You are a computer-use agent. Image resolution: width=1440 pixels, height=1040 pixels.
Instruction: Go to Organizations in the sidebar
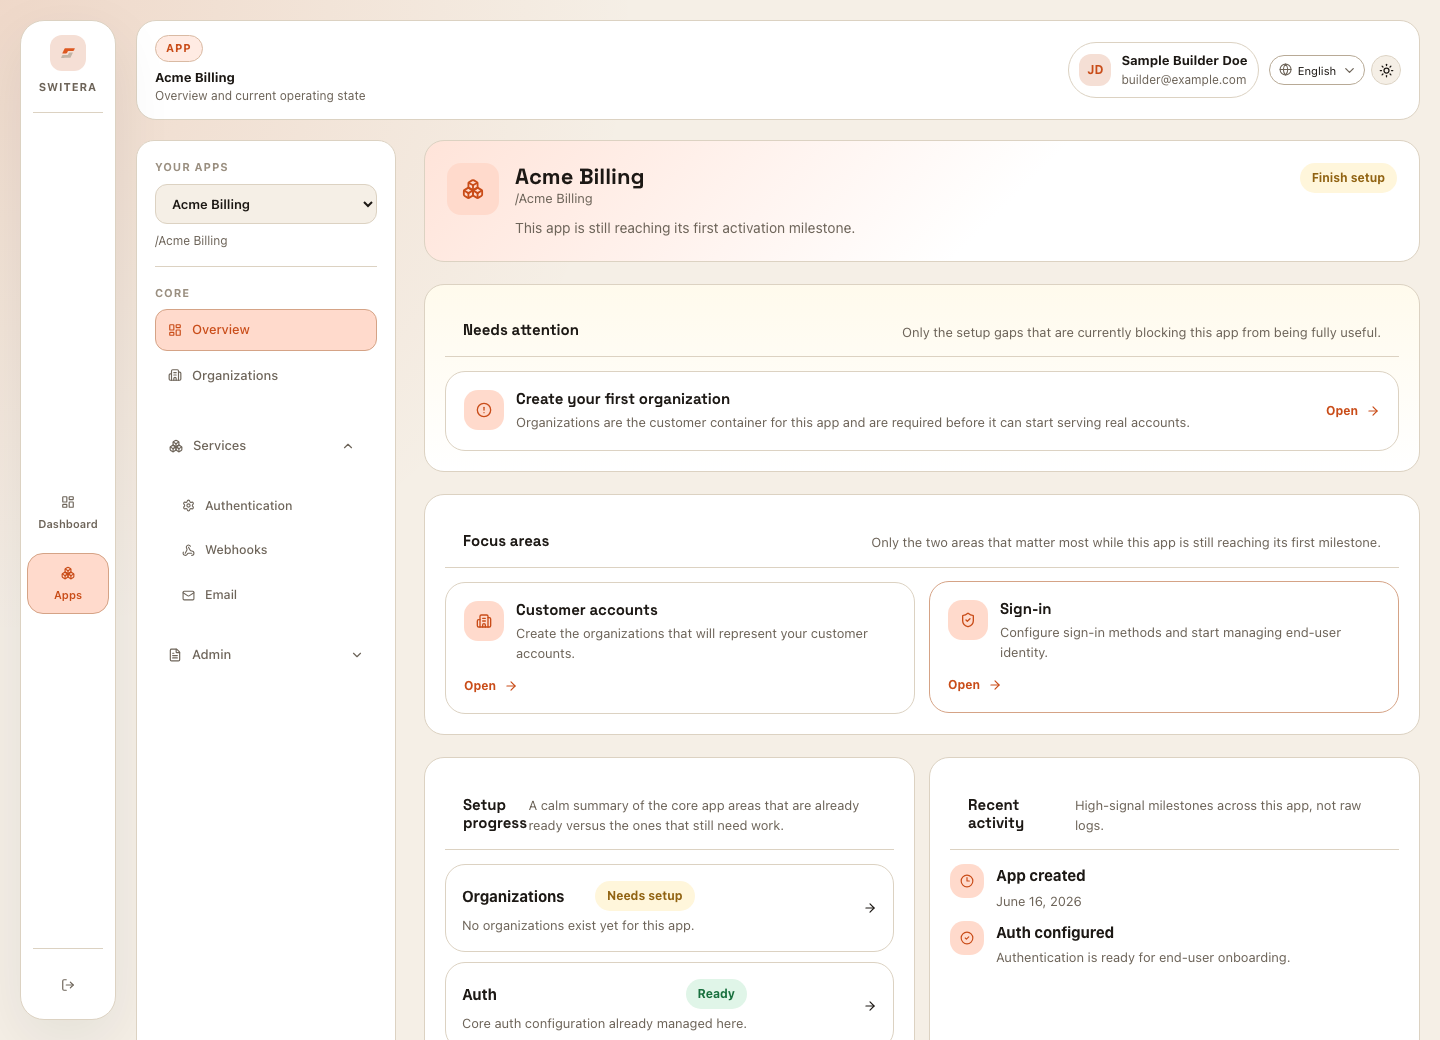point(266,376)
